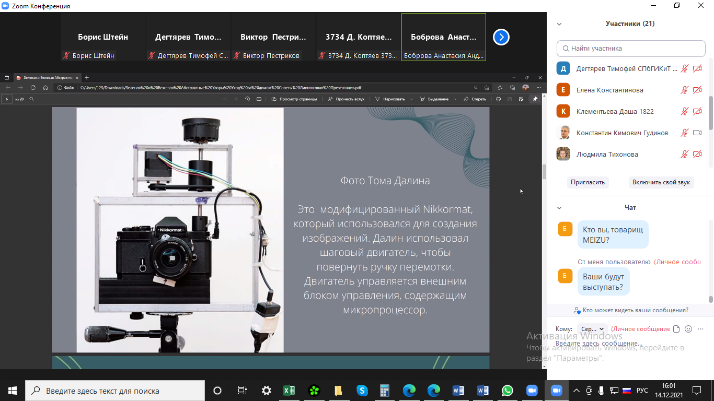The height and width of the screenshot is (401, 714).
Task: Click Людмила Тихонова camera-off icon
Action: [697, 154]
